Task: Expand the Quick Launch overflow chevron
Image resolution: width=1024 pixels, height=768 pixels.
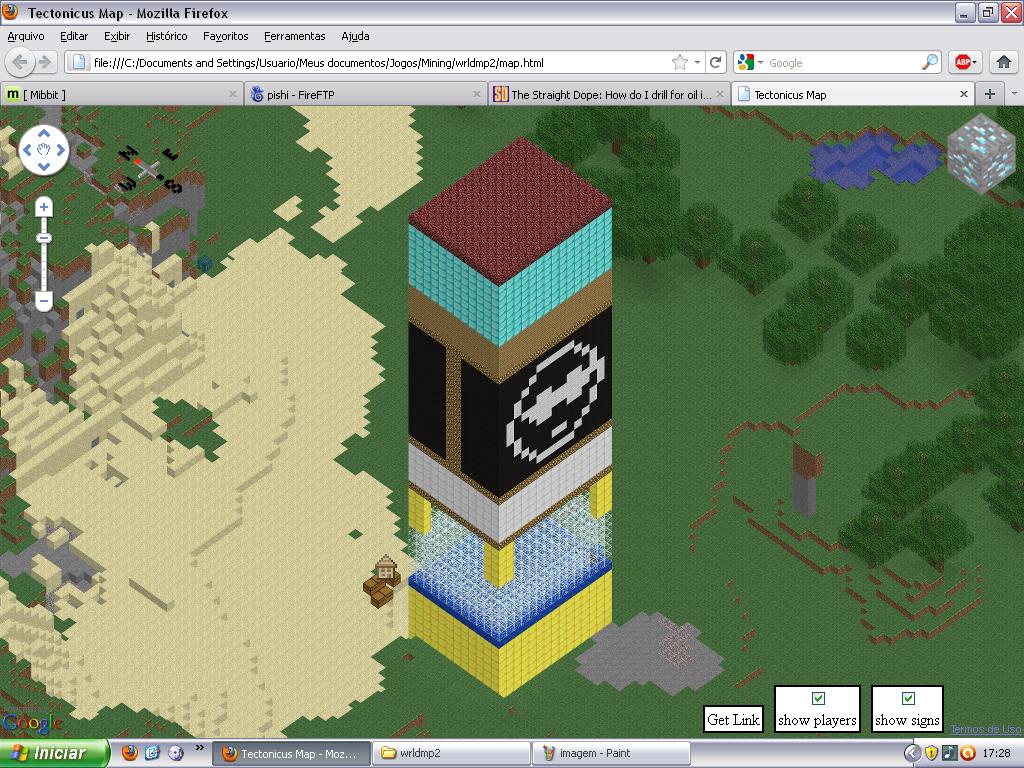Action: coord(199,747)
